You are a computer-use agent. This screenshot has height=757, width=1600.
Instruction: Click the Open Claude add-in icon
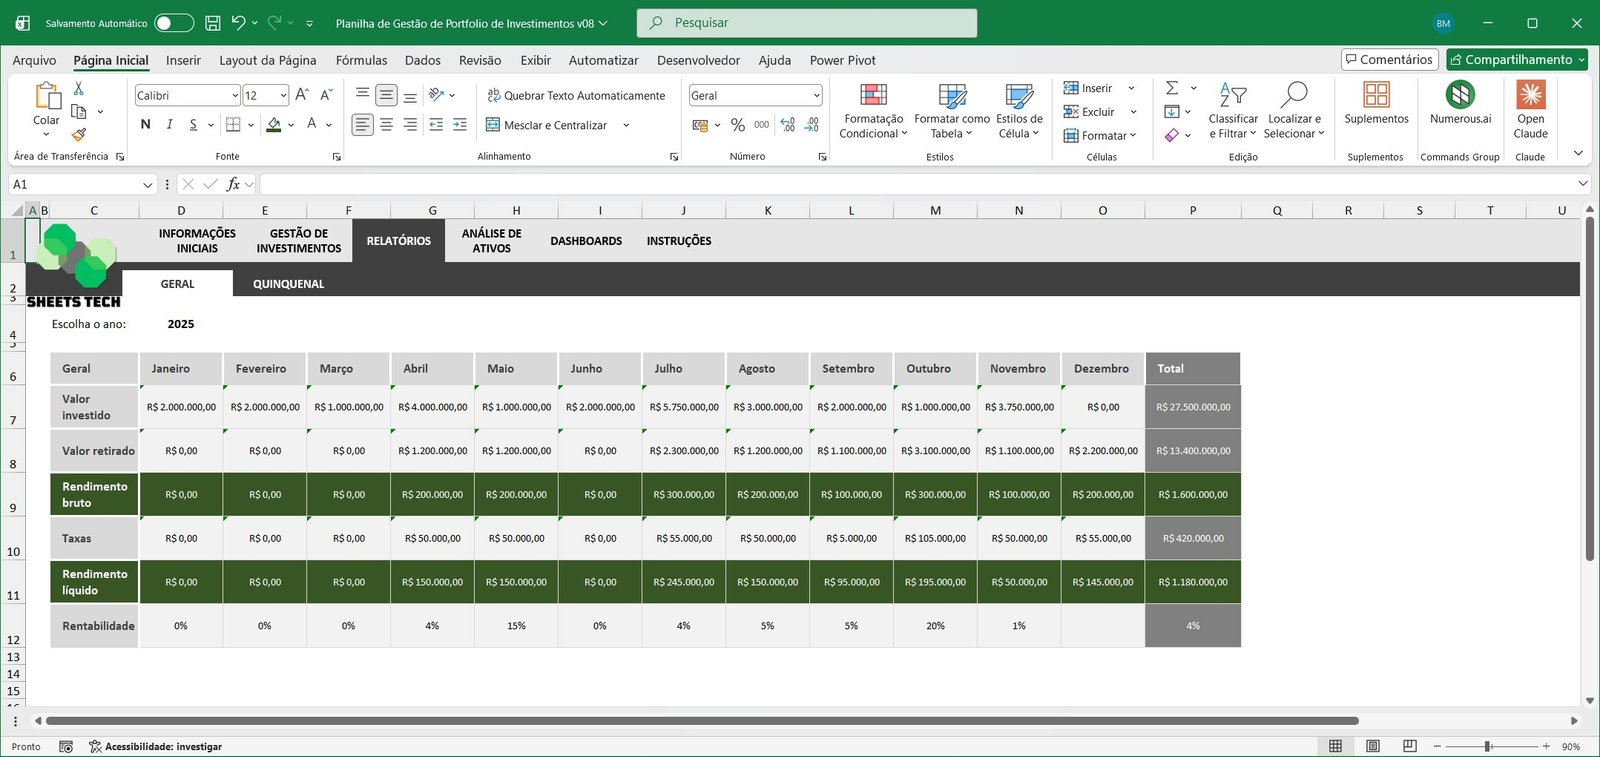(x=1530, y=96)
